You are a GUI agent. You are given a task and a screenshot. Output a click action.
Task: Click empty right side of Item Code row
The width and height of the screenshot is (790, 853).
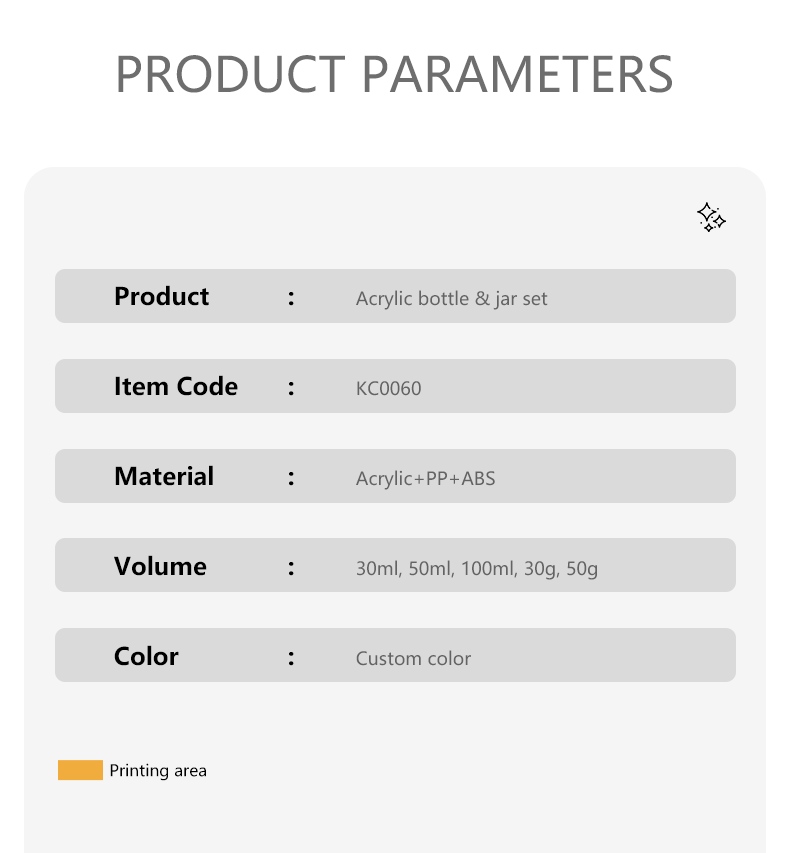[577, 386]
